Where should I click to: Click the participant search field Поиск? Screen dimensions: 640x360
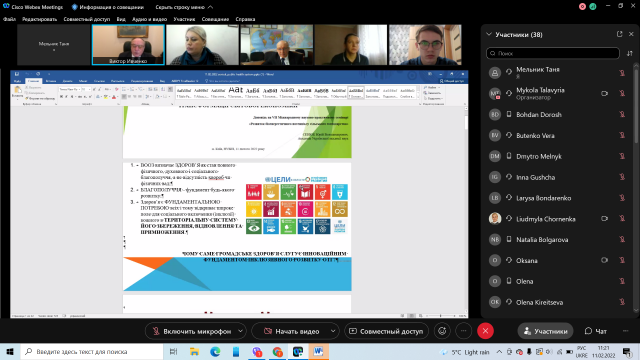coord(553,53)
